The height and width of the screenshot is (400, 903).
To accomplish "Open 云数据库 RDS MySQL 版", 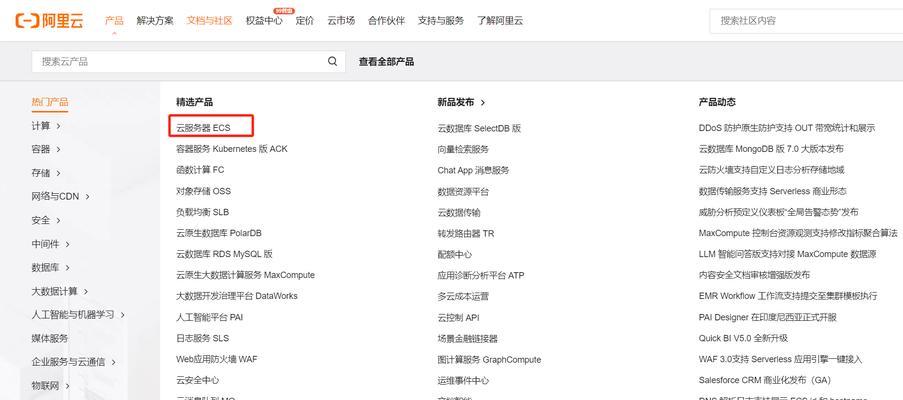I will [x=225, y=254].
